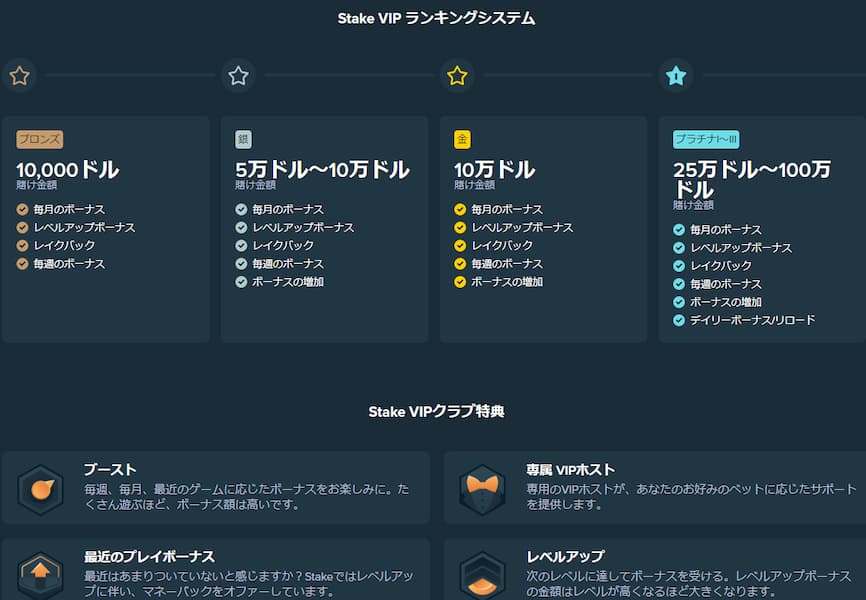866x600 pixels.
Task: Click the 専属 VIPホスト bow tie icon
Action: click(483, 490)
